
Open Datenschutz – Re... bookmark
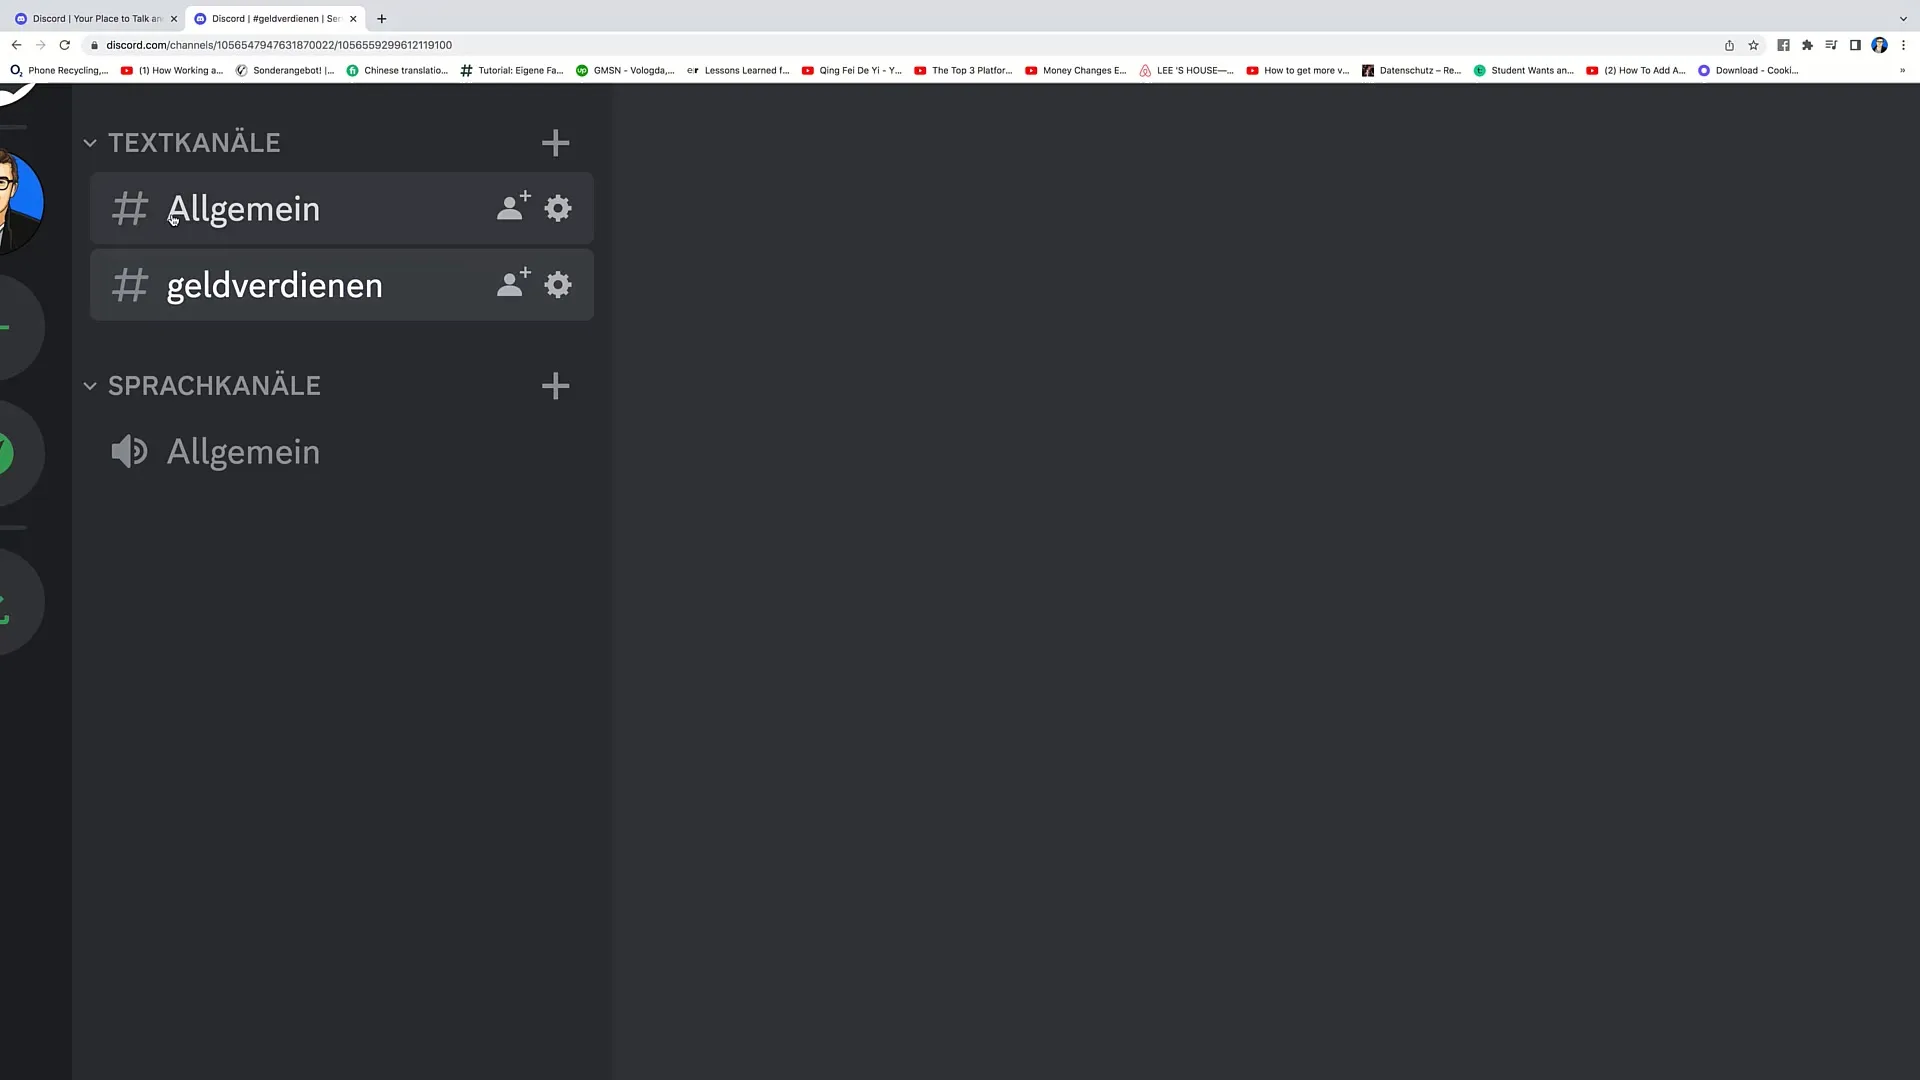[x=1412, y=70]
